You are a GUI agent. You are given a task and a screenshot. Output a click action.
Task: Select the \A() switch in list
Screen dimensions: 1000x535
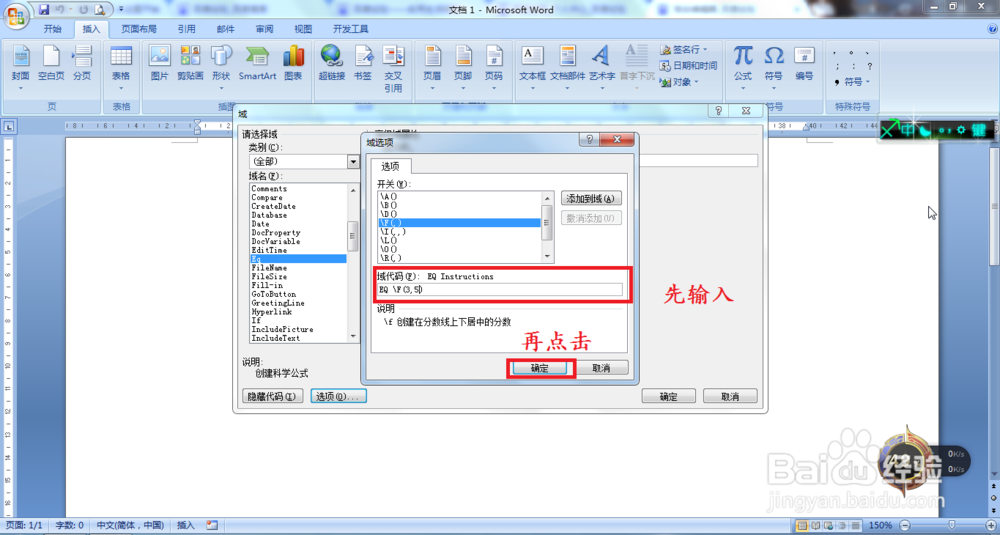tap(459, 196)
